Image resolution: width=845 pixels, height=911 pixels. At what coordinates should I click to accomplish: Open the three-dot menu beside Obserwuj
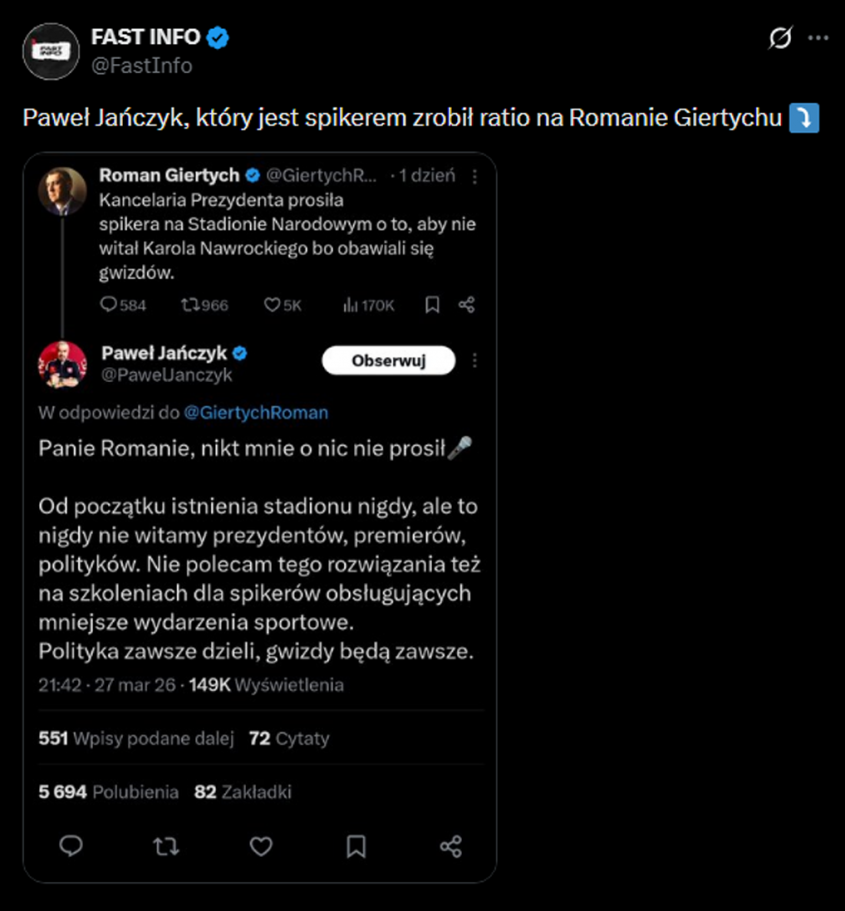pos(474,361)
